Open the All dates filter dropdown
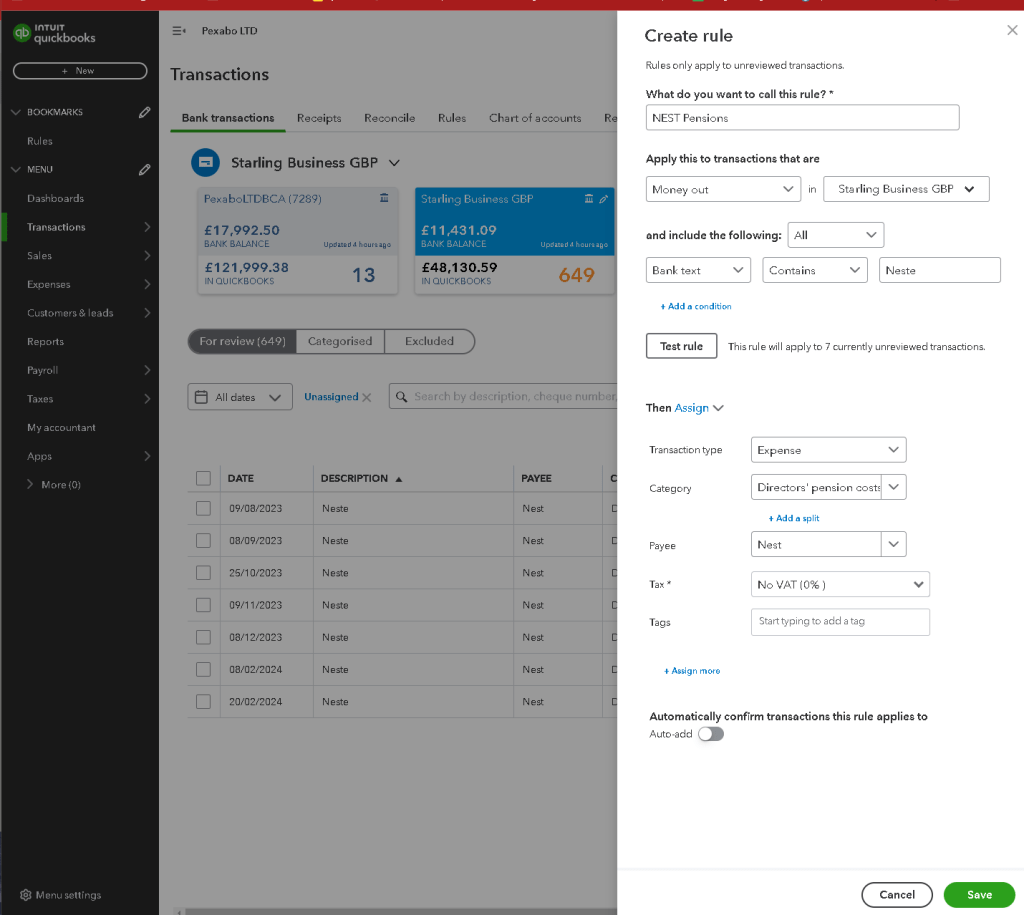This screenshot has height=915, width=1024. (x=240, y=397)
